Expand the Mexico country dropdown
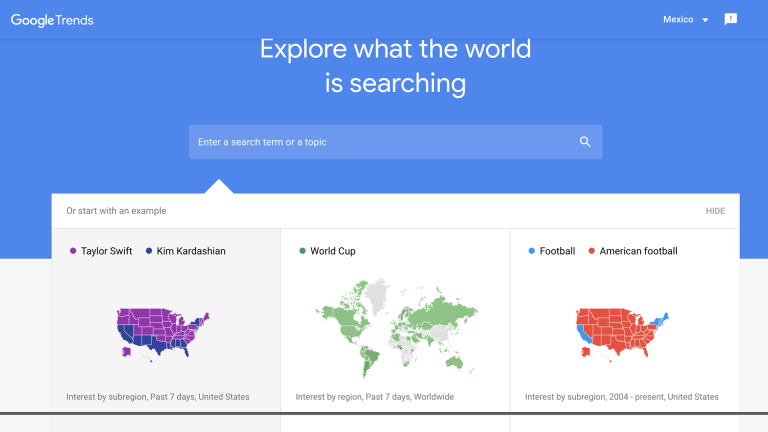The height and width of the screenshot is (432, 768). coord(678,20)
